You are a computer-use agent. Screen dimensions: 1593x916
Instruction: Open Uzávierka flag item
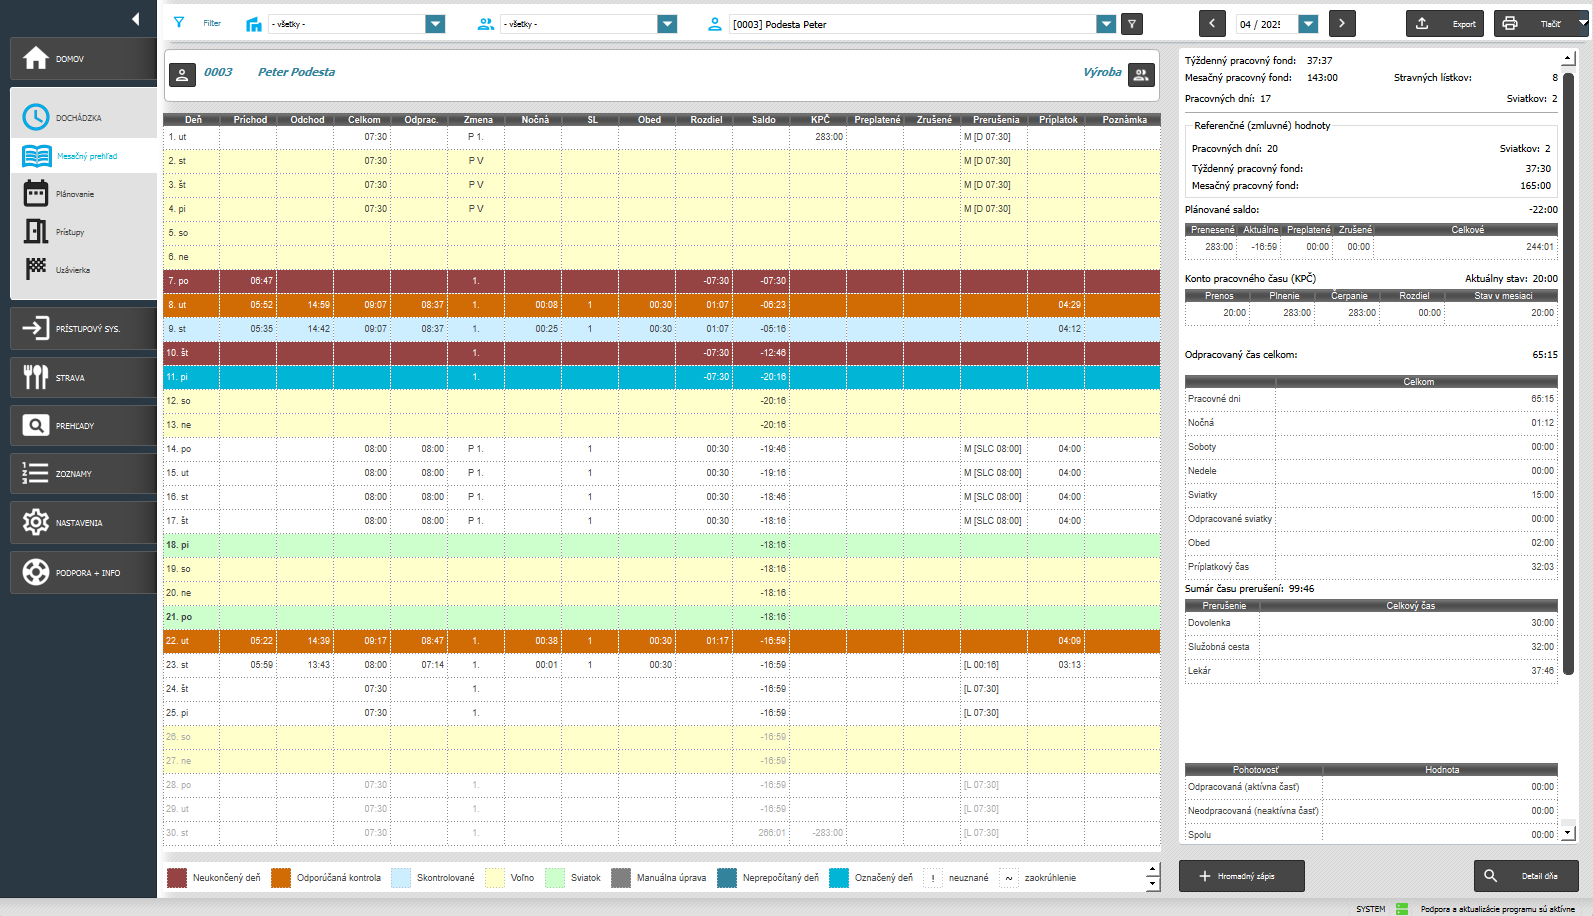[x=84, y=270]
